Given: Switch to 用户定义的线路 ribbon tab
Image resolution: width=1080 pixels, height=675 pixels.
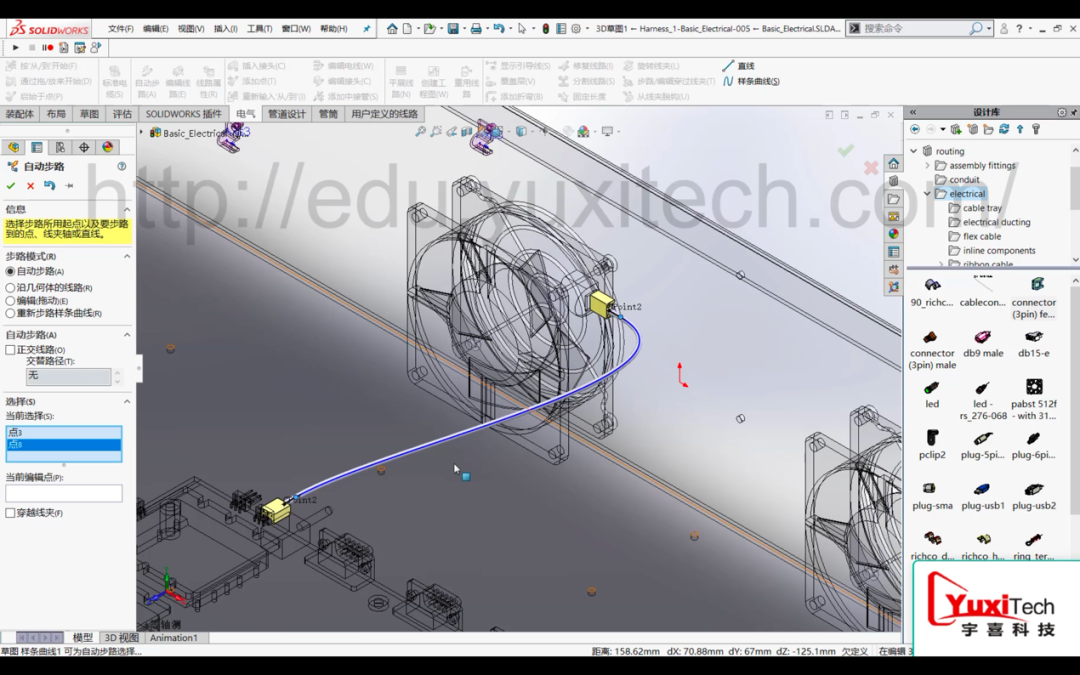Looking at the screenshot, I should pyautogui.click(x=384, y=114).
